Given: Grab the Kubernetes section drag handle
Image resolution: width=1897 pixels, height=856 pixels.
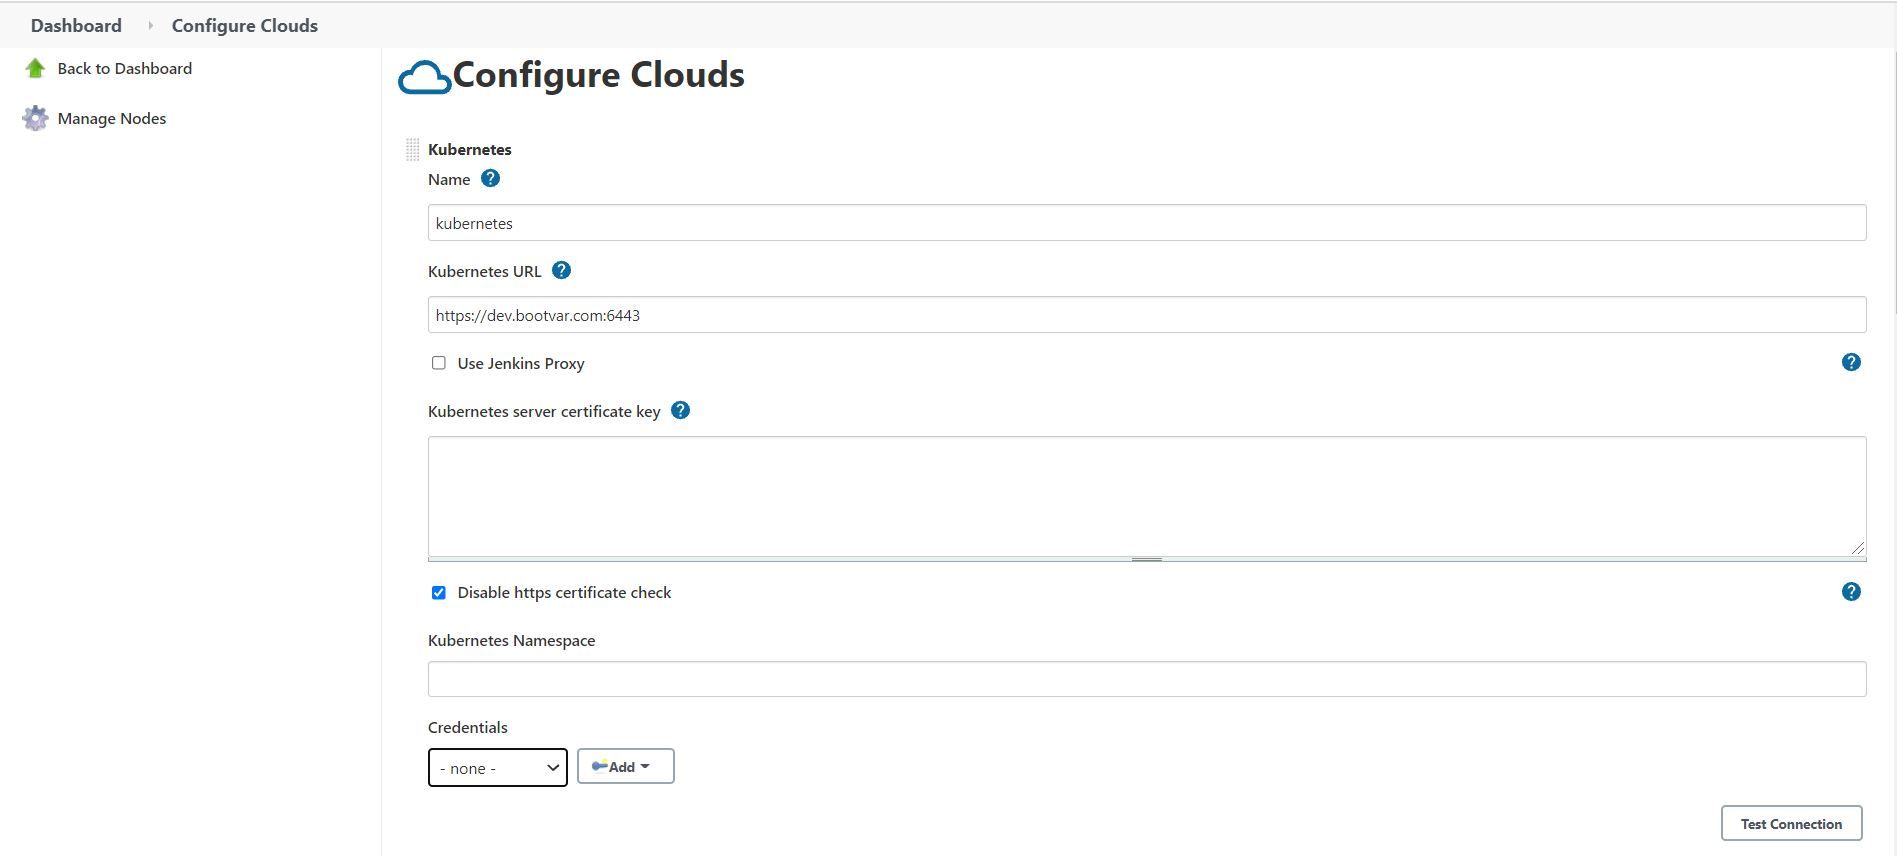Looking at the screenshot, I should (412, 149).
